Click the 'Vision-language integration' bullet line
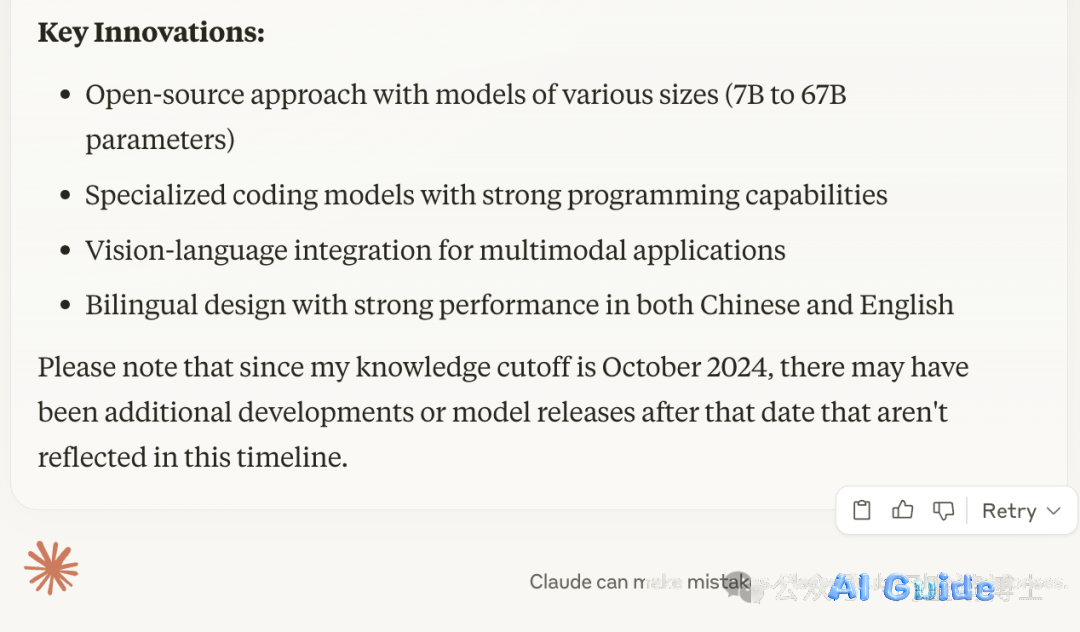The height and width of the screenshot is (632, 1080). (435, 250)
